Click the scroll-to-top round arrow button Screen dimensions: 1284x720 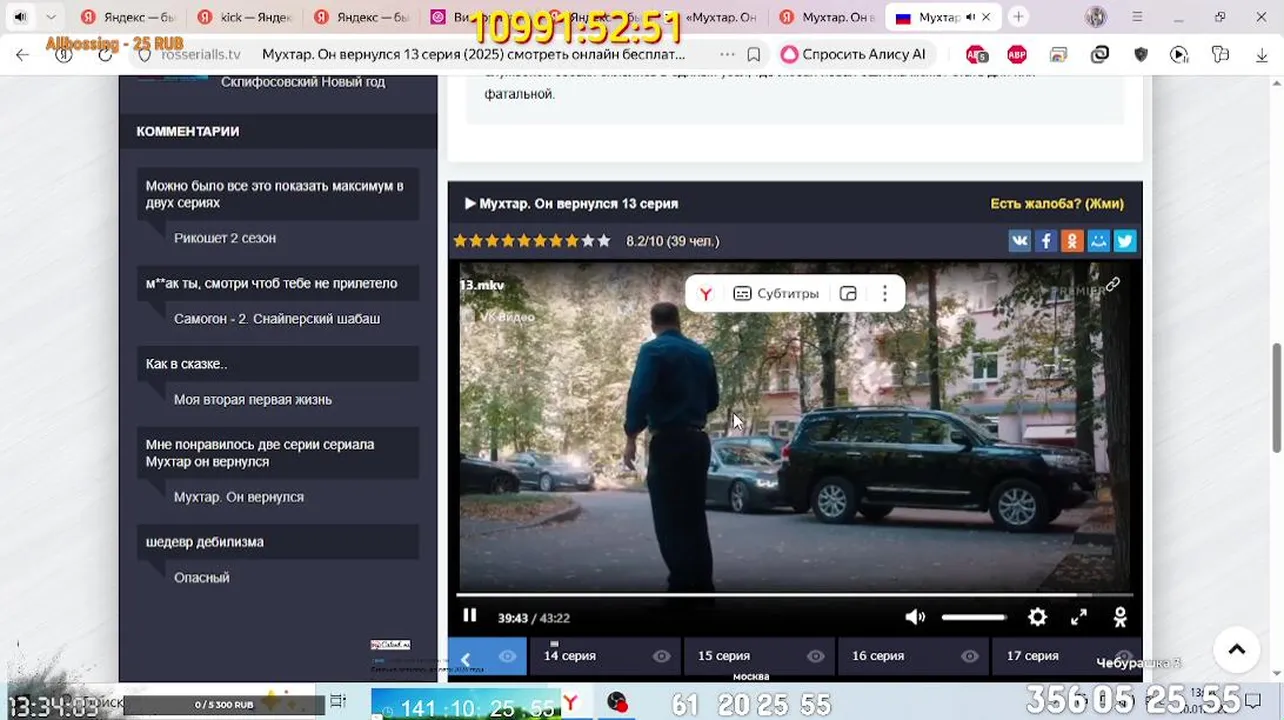tap(1237, 650)
